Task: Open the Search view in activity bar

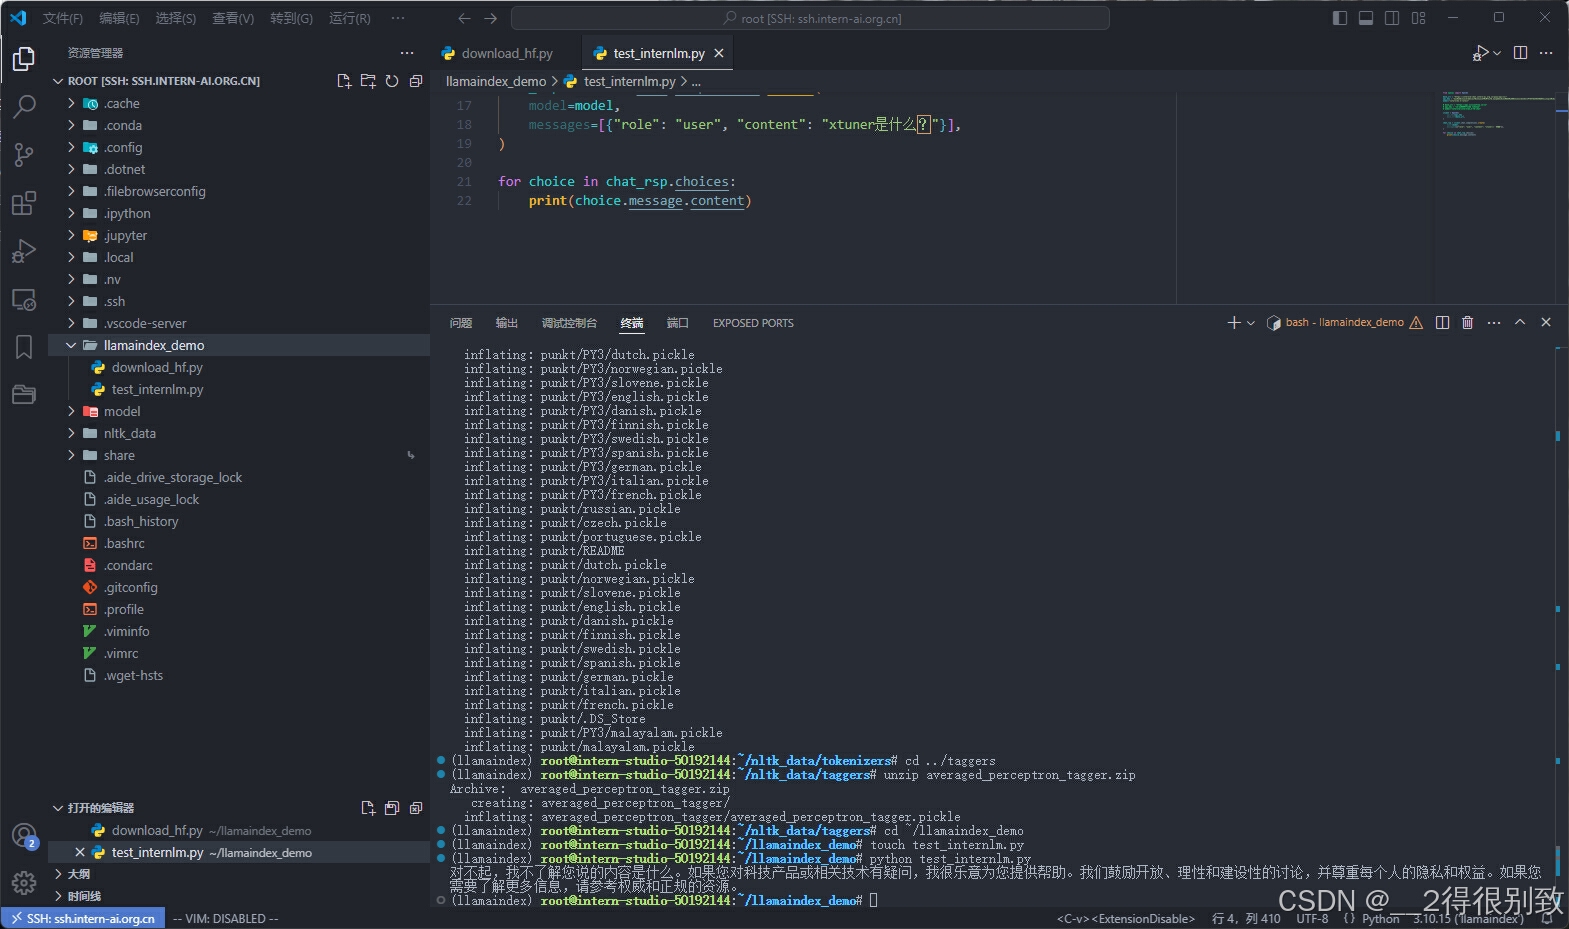Action: pos(24,106)
